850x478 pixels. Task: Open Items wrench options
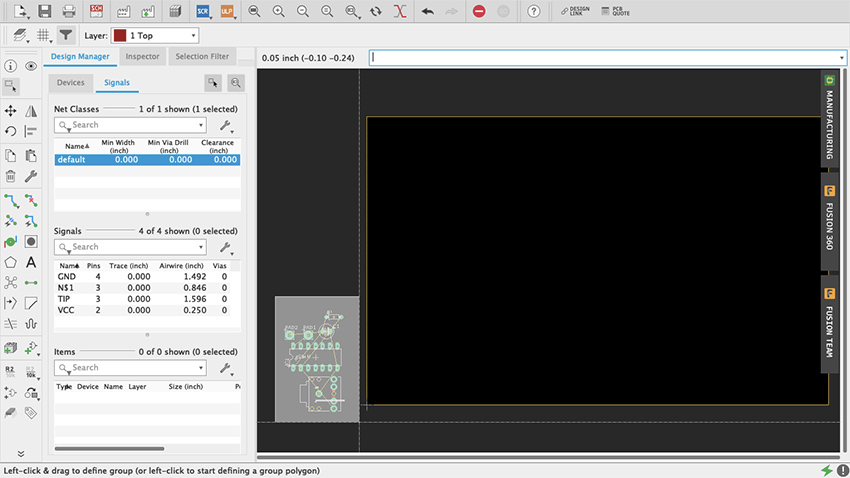pyautogui.click(x=226, y=369)
